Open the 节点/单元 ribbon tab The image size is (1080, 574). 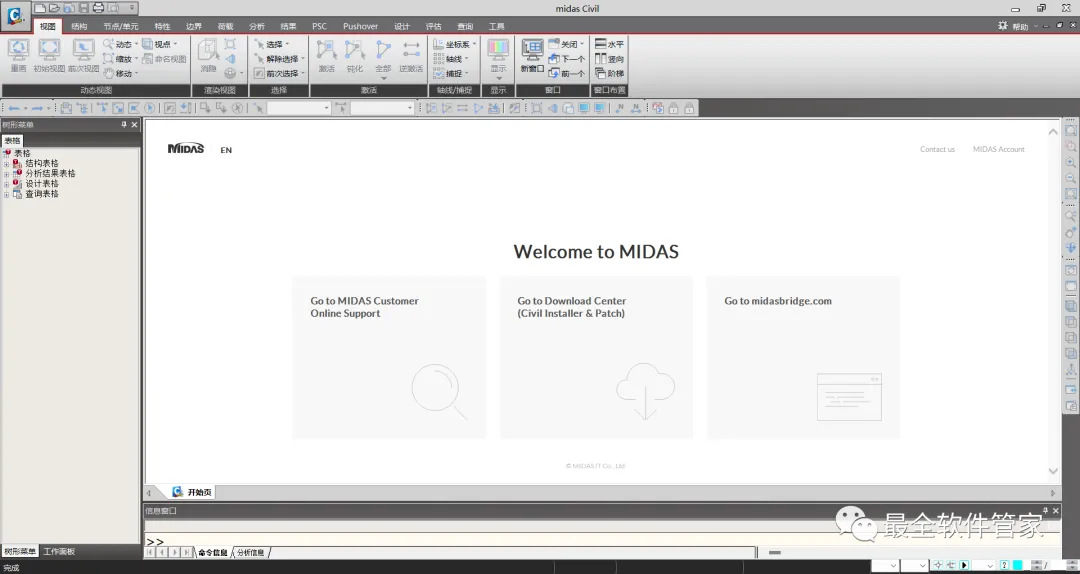tap(121, 26)
